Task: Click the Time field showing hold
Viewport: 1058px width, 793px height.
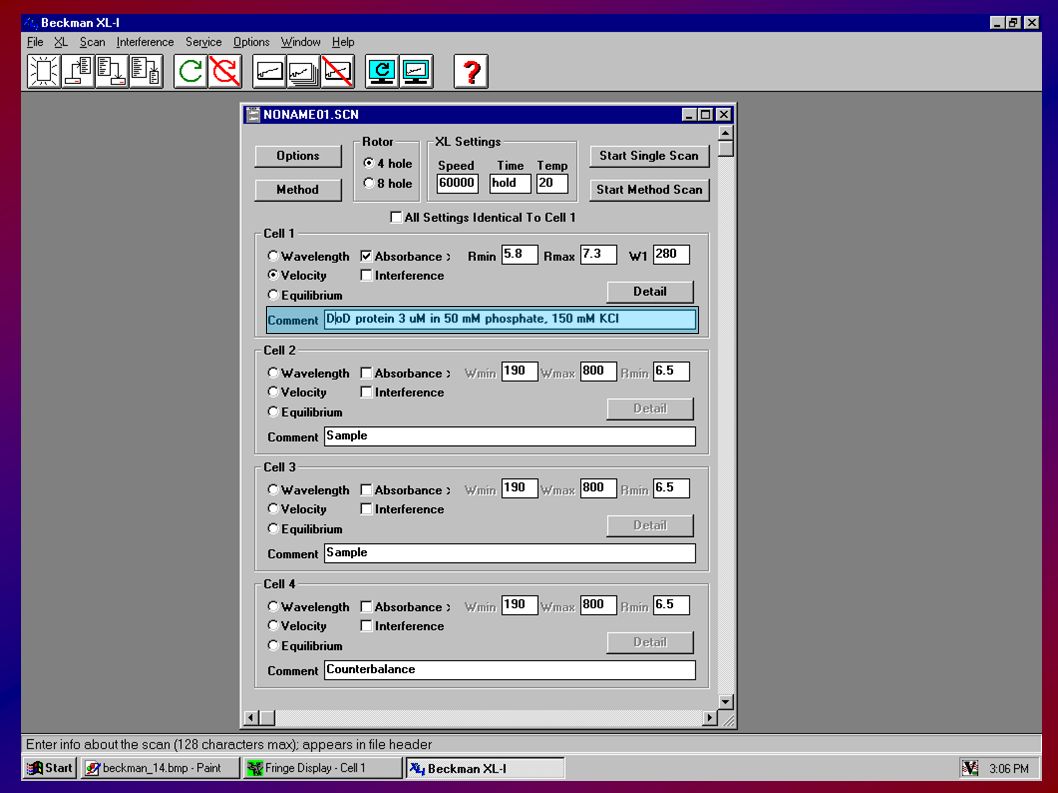Action: click(x=509, y=183)
